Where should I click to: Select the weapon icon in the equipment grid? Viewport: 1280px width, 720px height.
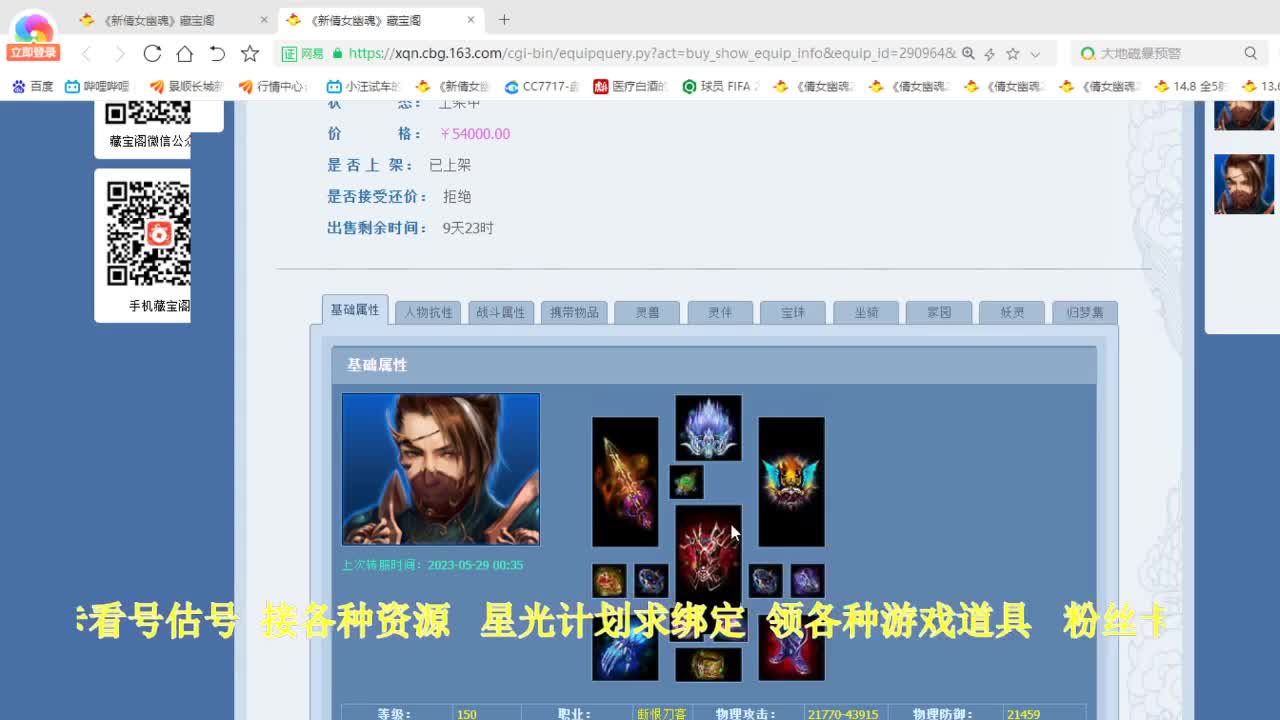pos(625,480)
